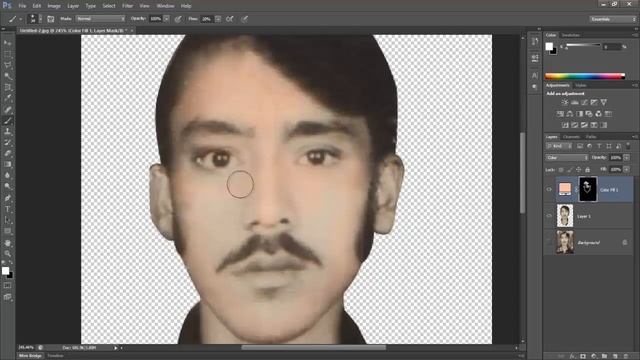The width and height of the screenshot is (640, 360).
Task: Open the Essentials workspace dropdown
Action: point(613,19)
